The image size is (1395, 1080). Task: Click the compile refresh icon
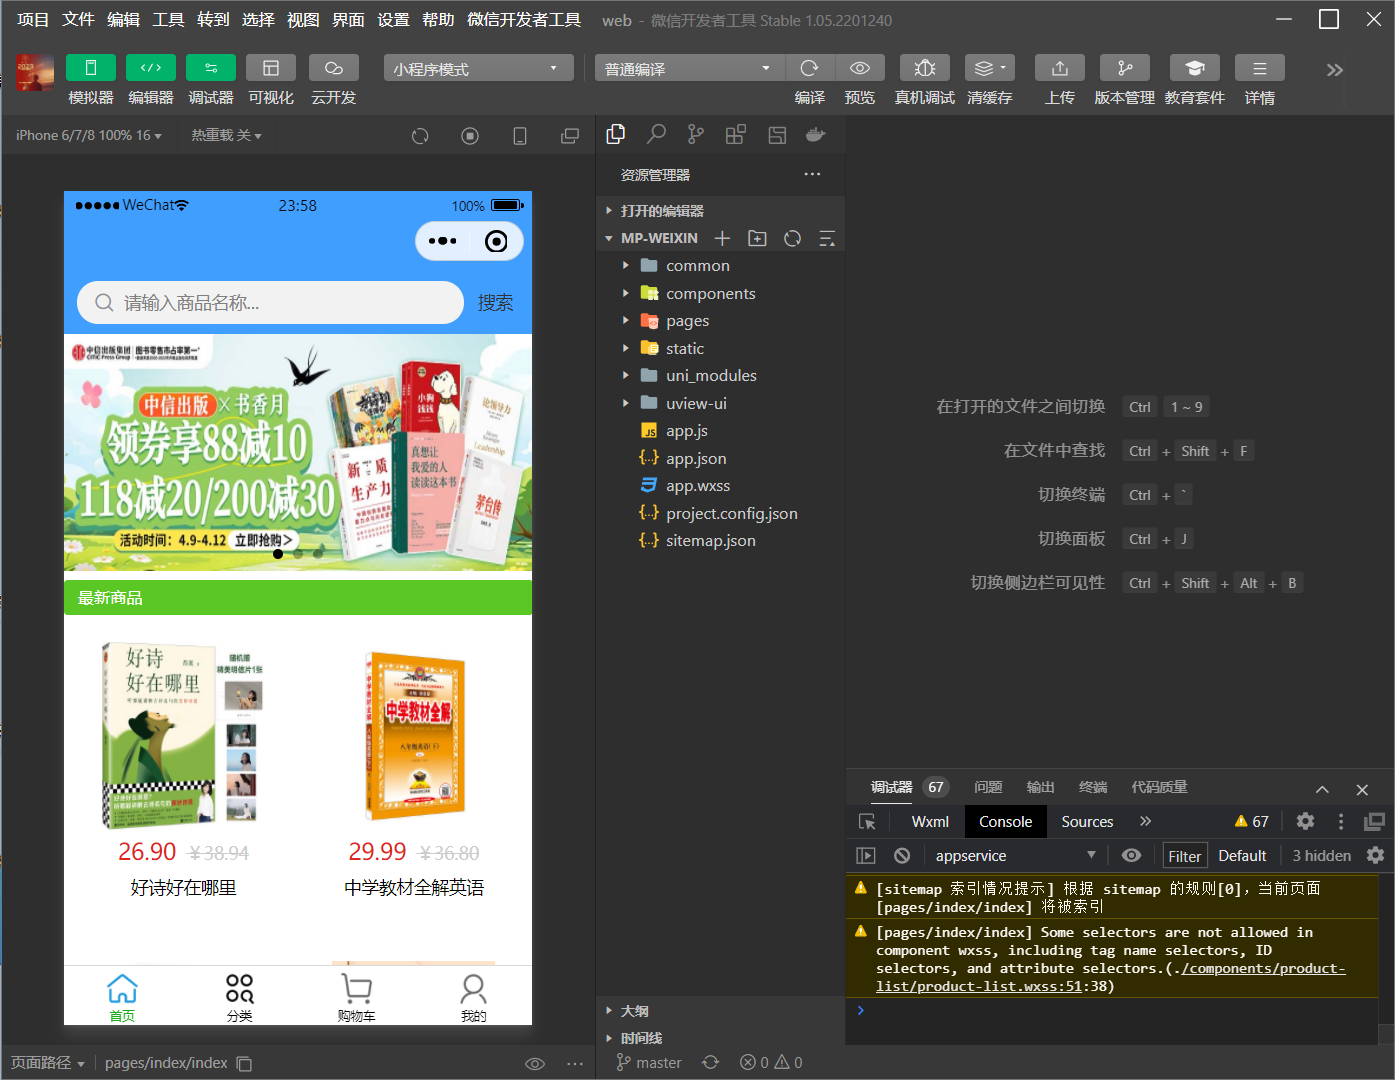coord(810,68)
